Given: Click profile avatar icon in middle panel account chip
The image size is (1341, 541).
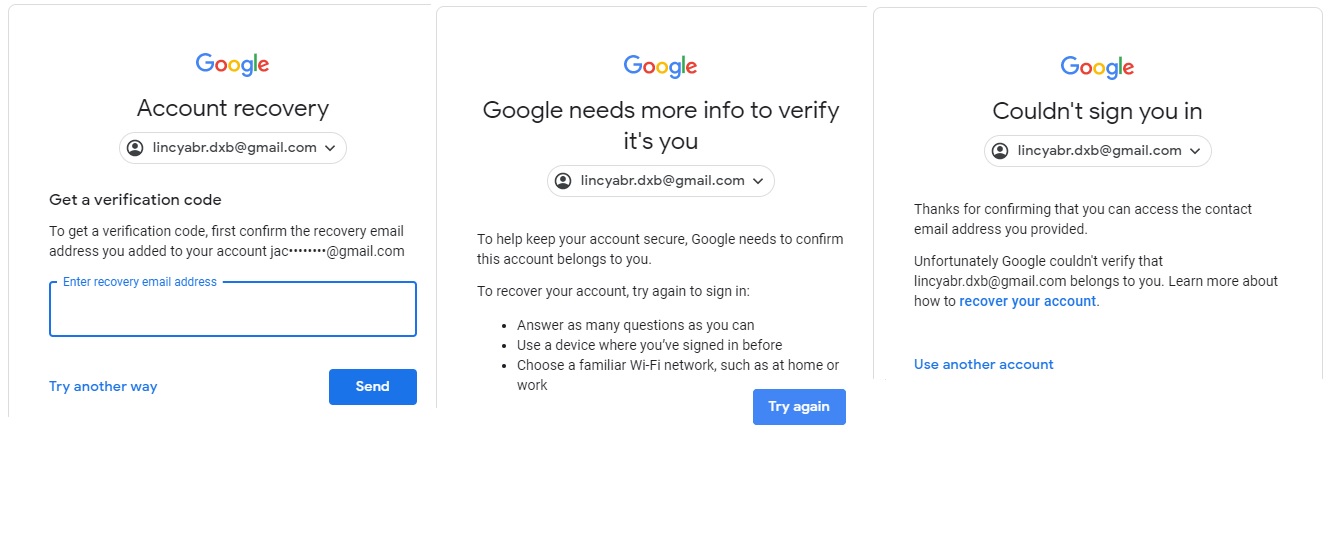Looking at the screenshot, I should [563, 181].
